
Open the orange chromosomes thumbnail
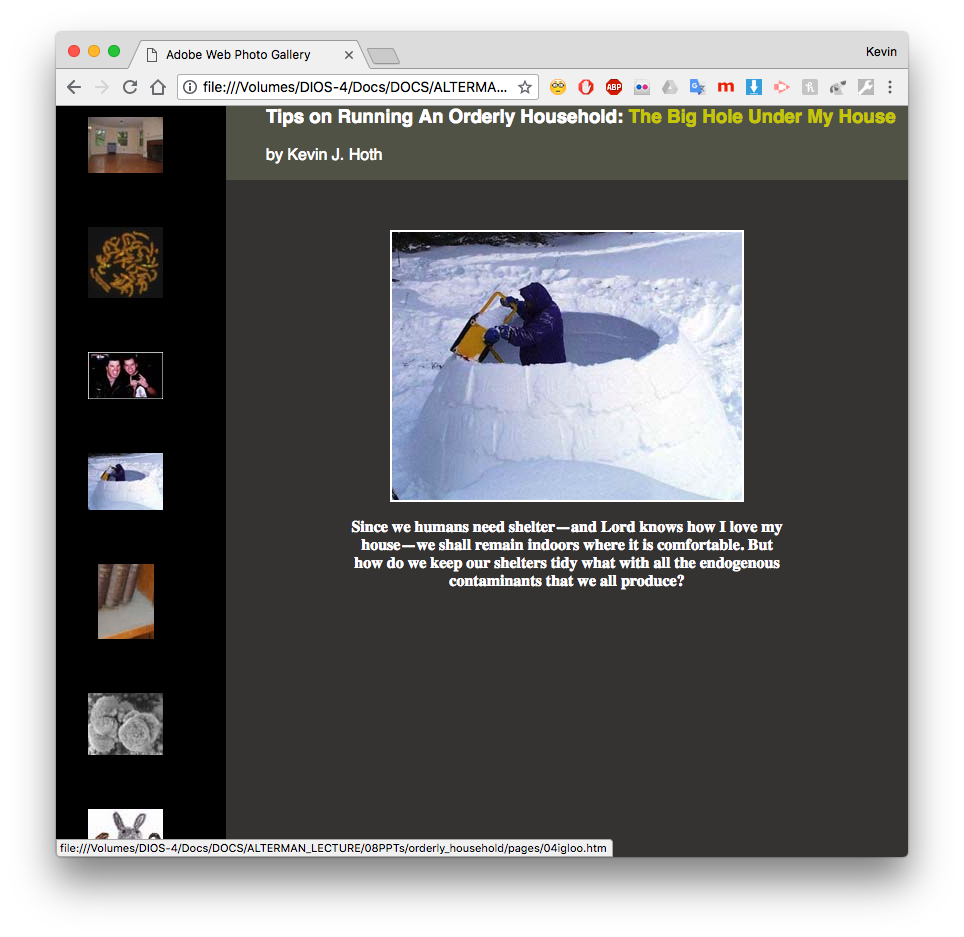tap(125, 263)
